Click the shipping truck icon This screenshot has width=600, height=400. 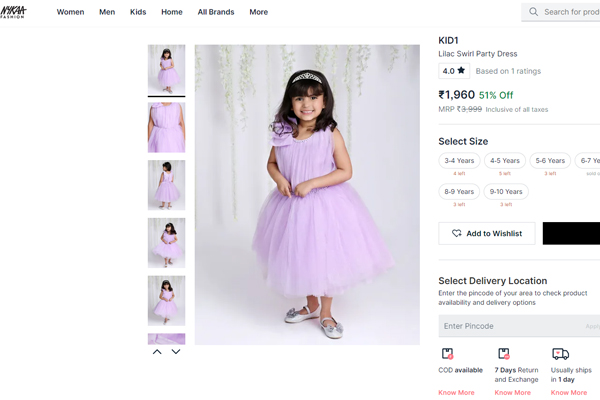[560, 354]
